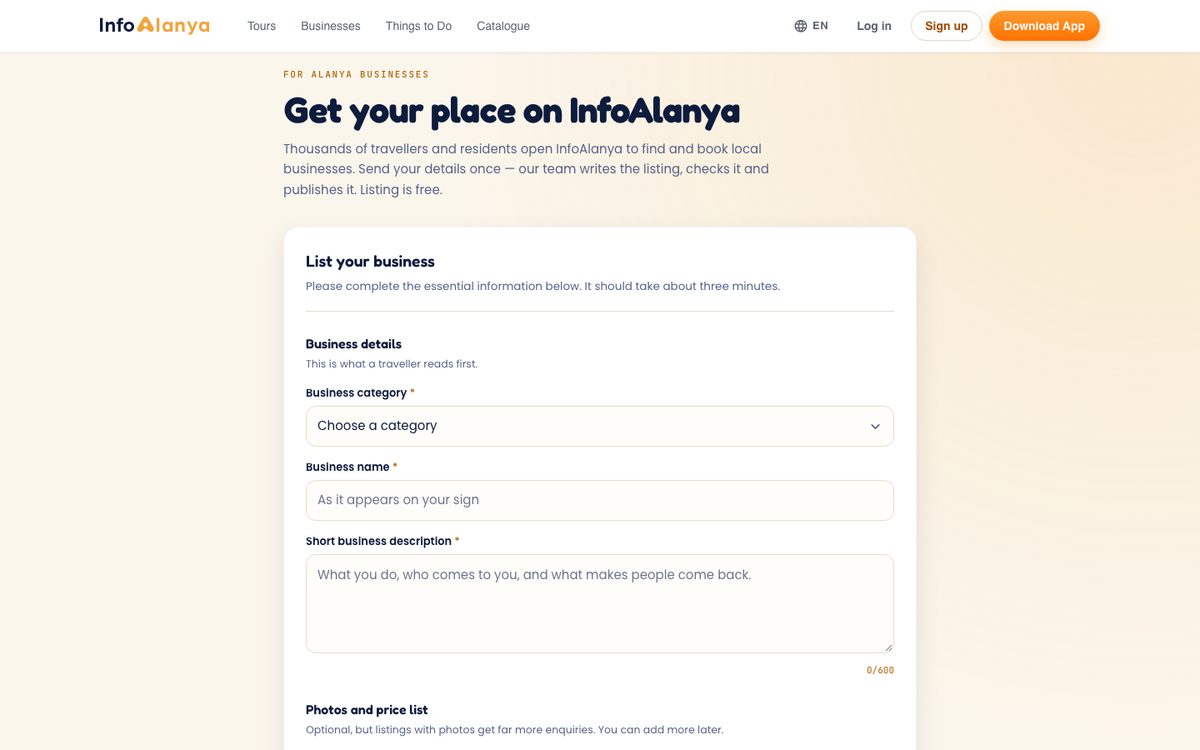Click the category dropdown chevron arrow

[x=875, y=426]
